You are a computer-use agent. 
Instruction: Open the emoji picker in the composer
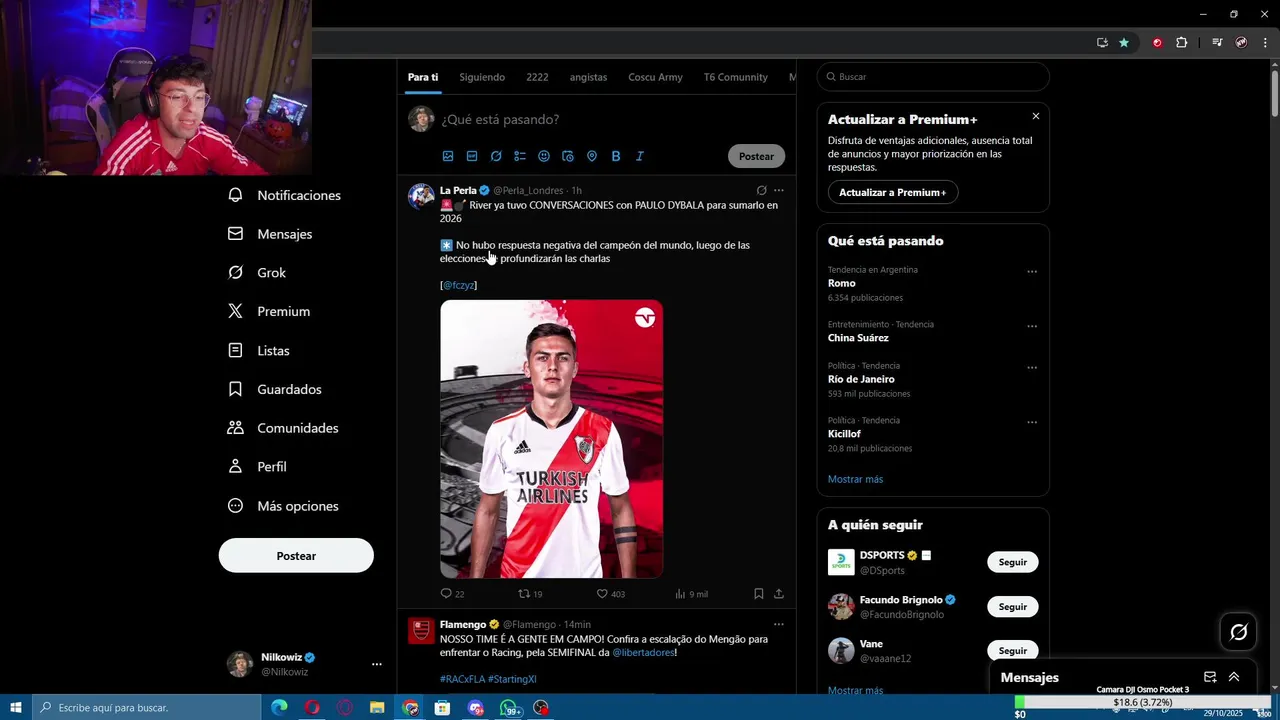[x=544, y=156]
